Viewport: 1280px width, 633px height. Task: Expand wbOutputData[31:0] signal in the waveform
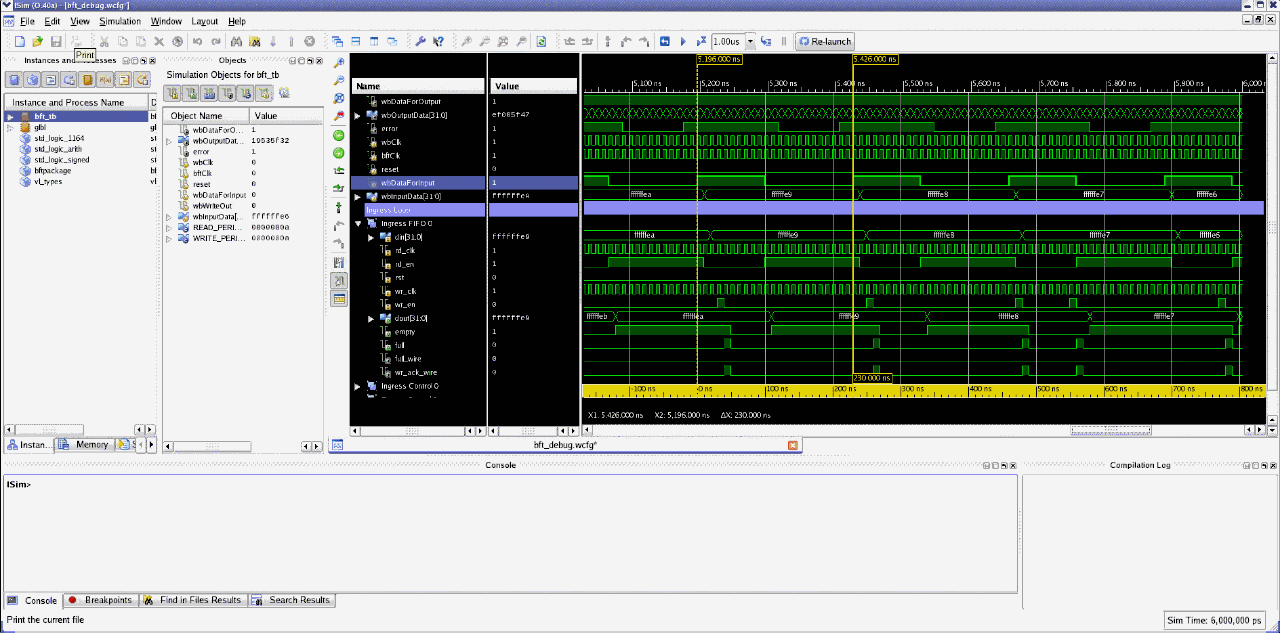[359, 115]
